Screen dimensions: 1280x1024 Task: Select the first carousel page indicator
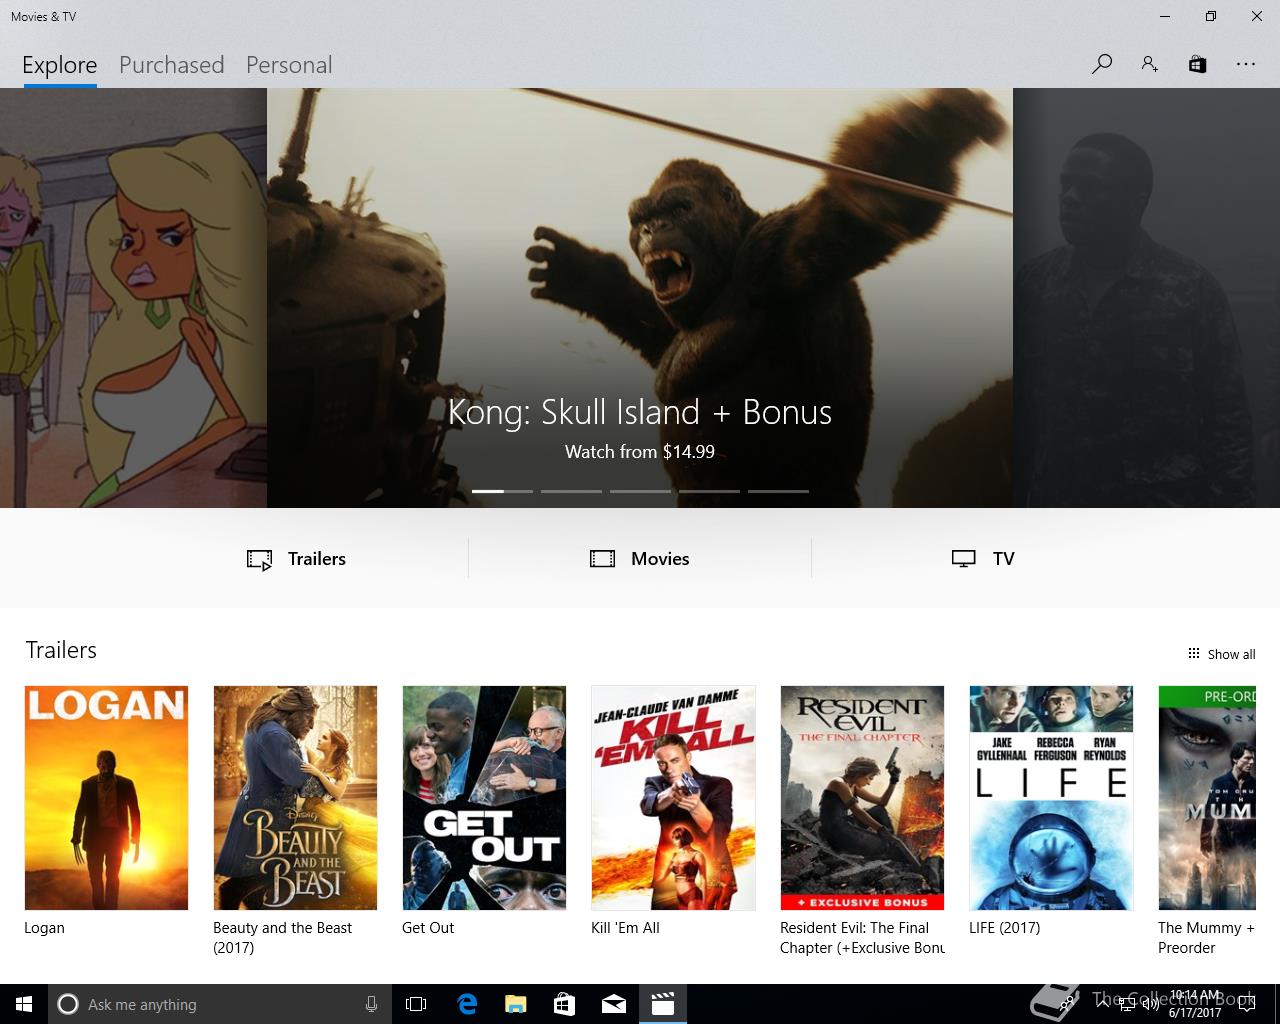502,491
